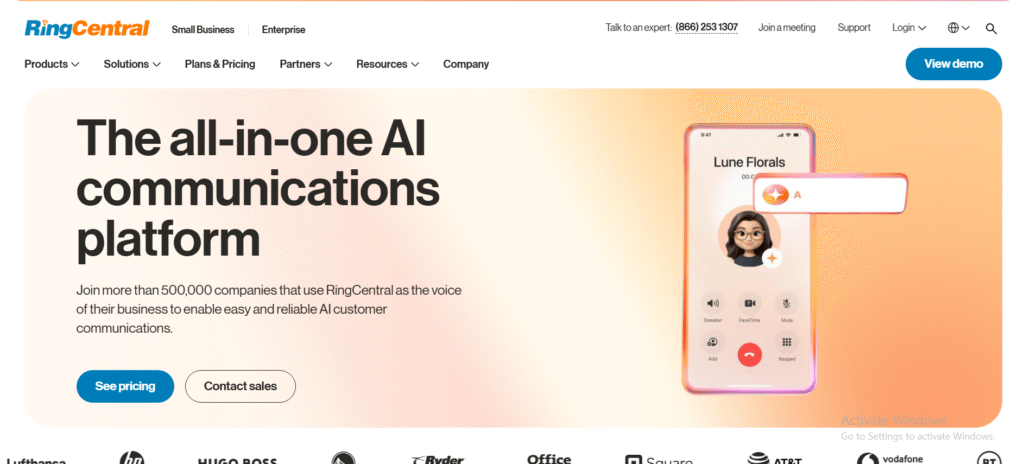The height and width of the screenshot is (464, 1024).
Task: Click the Contact sales button
Action: coord(240,386)
